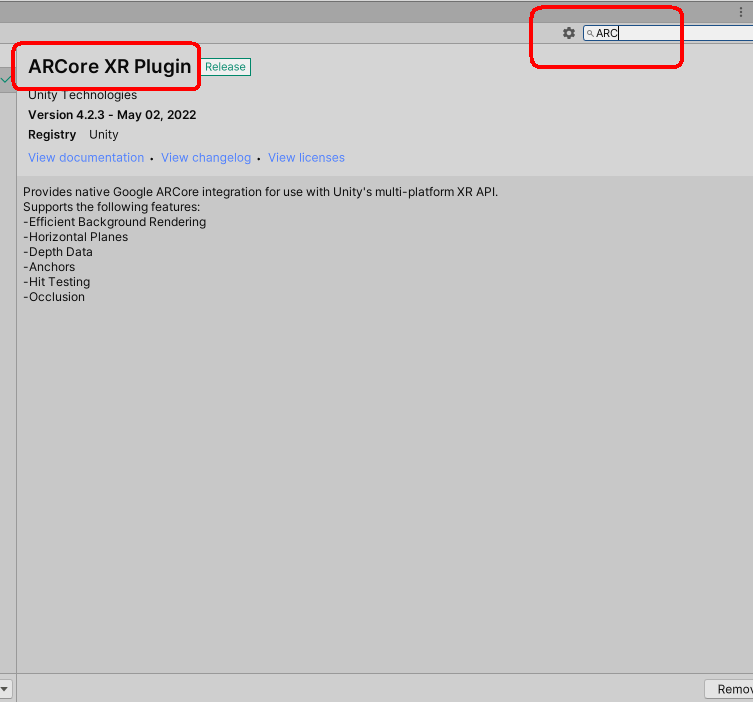This screenshot has width=753, height=702.
Task: Click the -Depth Data feature line
Action: click(x=58, y=252)
